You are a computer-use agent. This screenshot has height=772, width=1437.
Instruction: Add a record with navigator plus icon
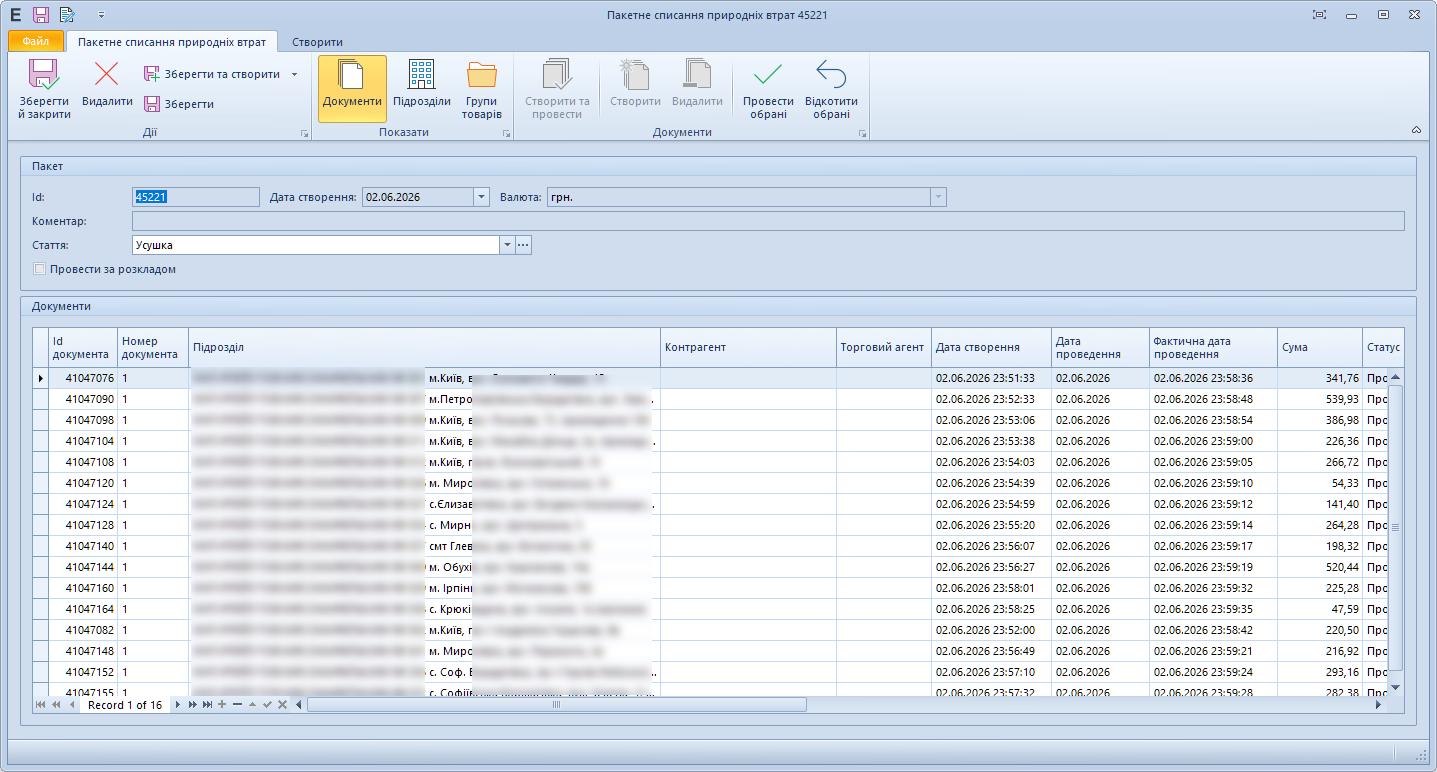[222, 705]
